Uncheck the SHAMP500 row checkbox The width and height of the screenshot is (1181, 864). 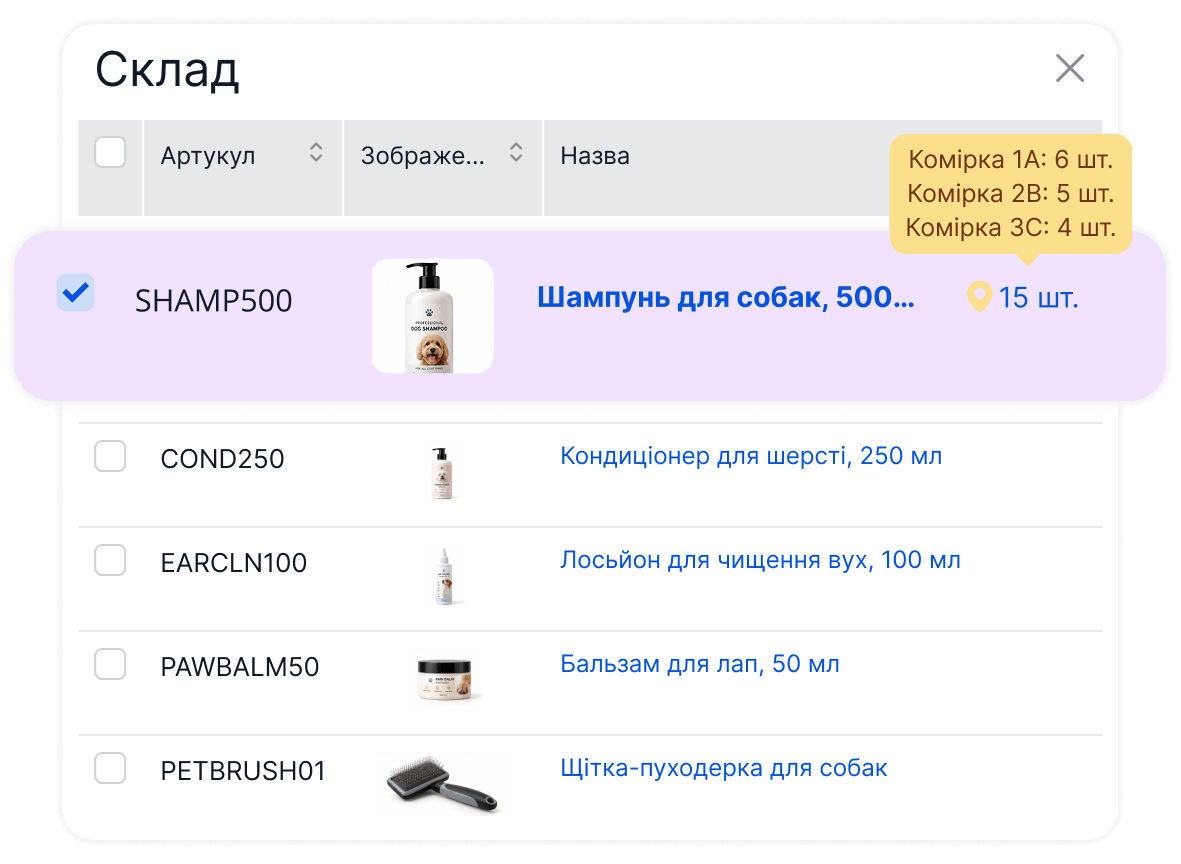click(75, 292)
